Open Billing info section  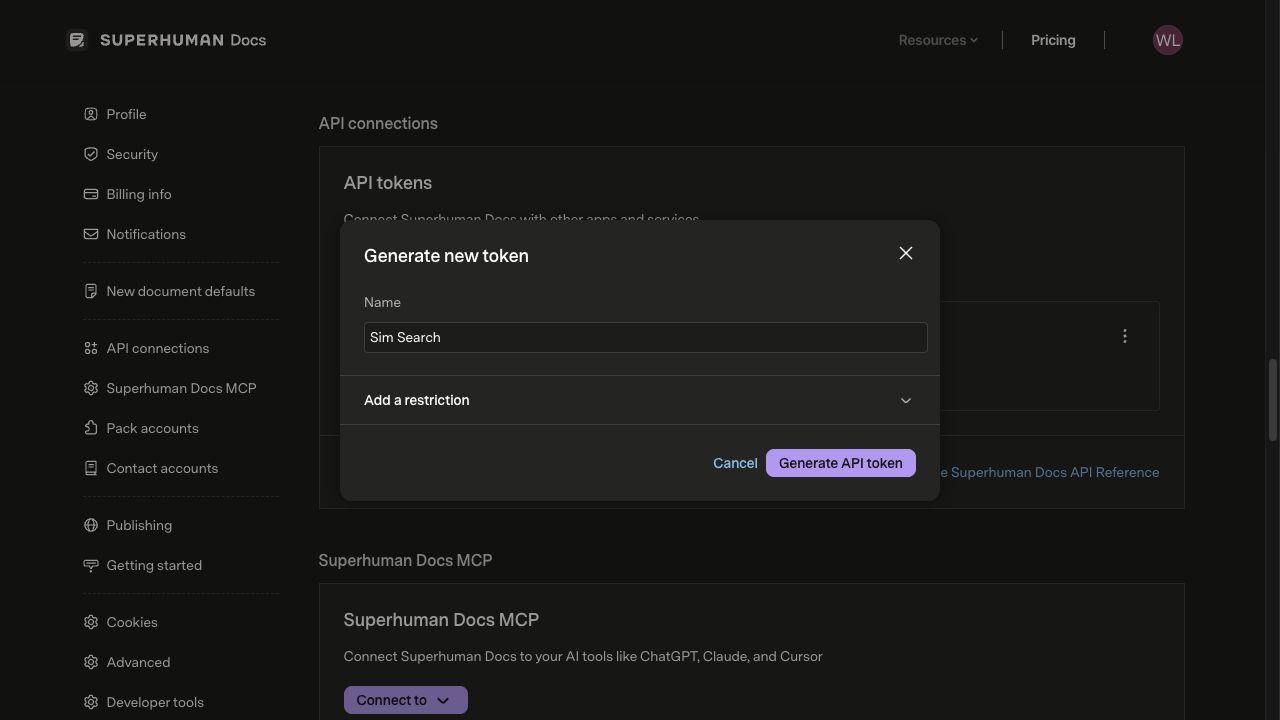139,194
